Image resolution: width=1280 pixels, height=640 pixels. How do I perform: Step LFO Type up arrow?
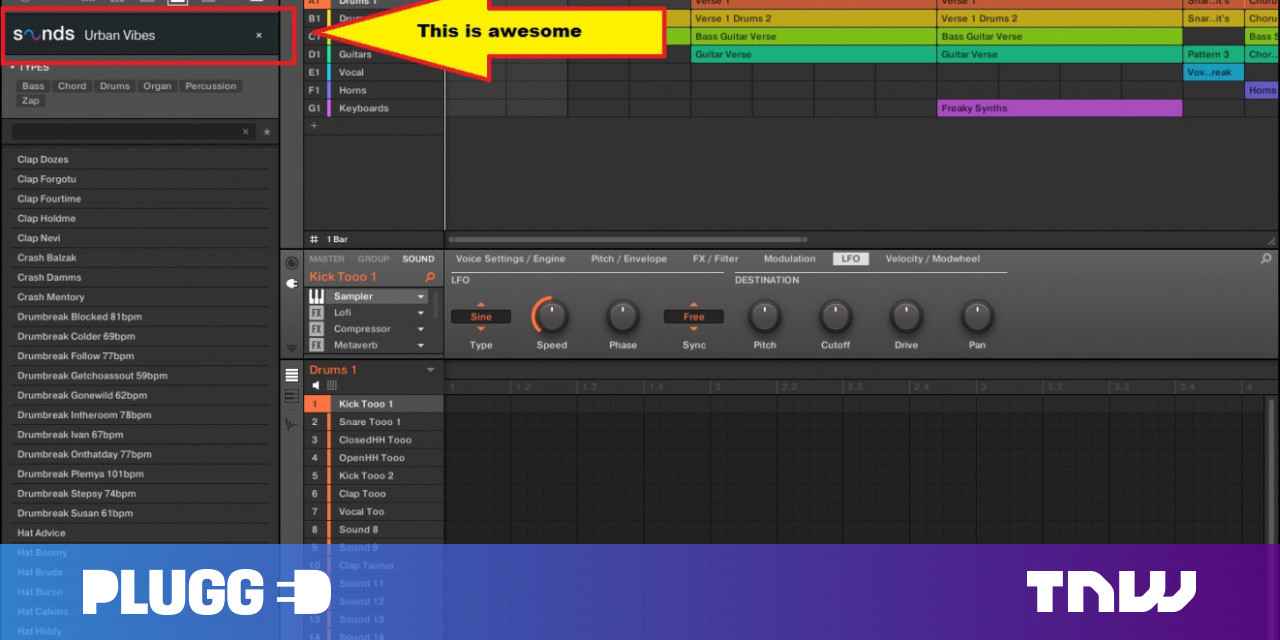pyautogui.click(x=481, y=304)
